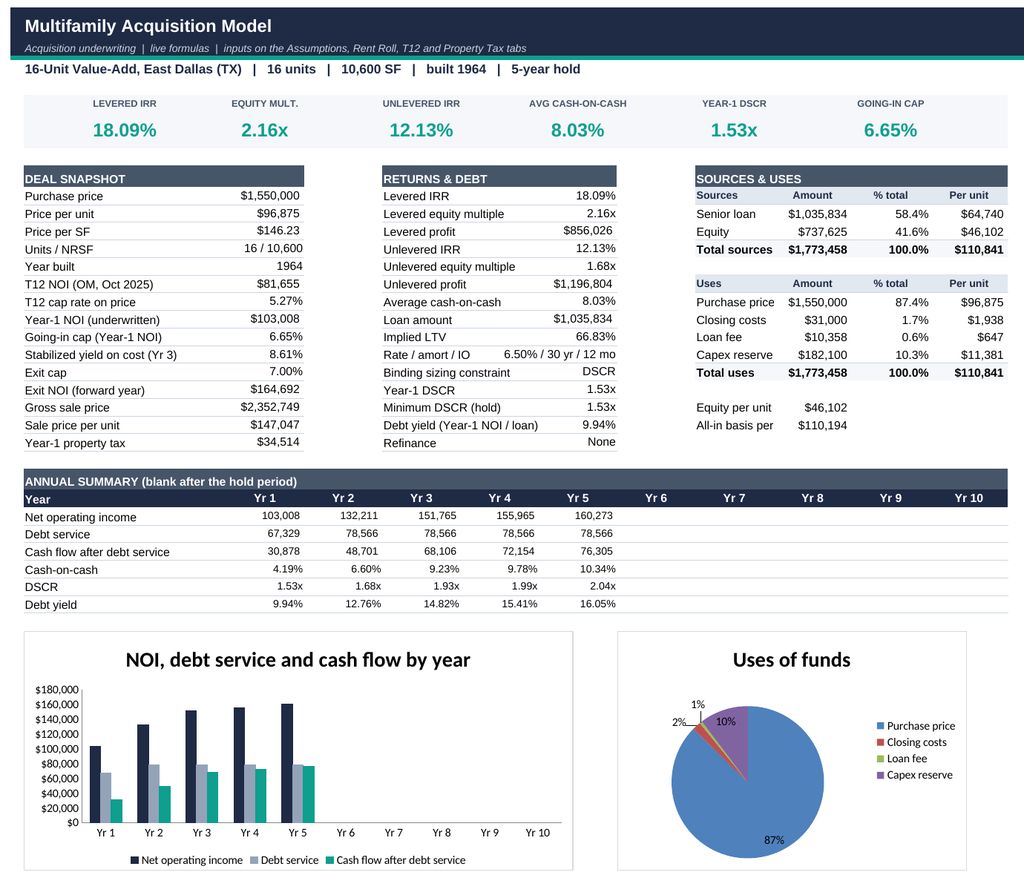Click the Yr 1 column header in Annual Summary
1024x875 pixels.
coord(264,498)
